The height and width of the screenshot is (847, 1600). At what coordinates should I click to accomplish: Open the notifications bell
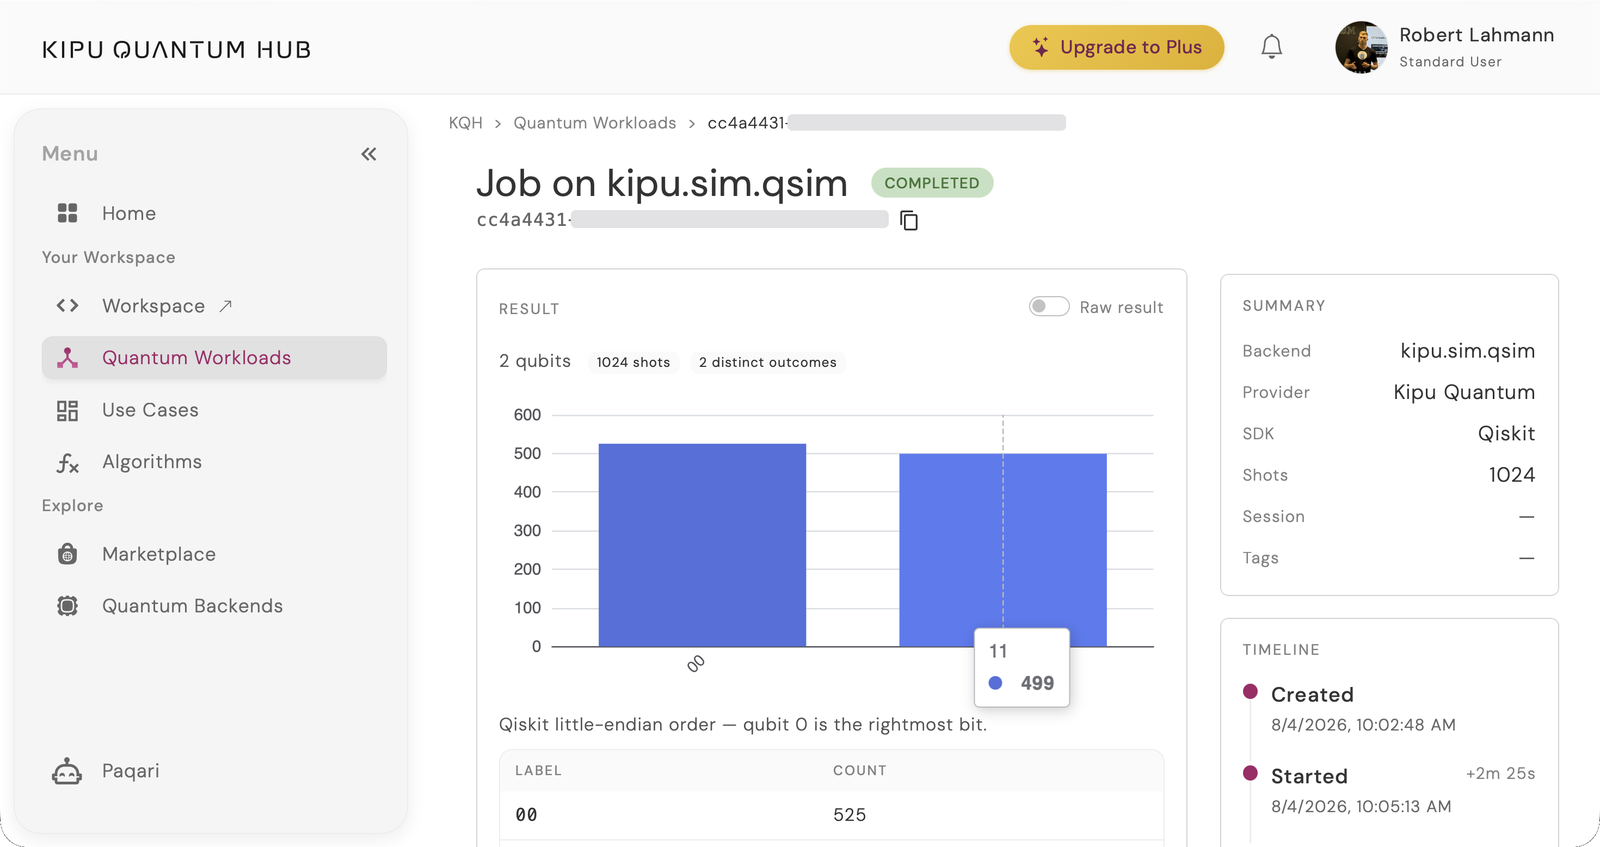(x=1271, y=47)
